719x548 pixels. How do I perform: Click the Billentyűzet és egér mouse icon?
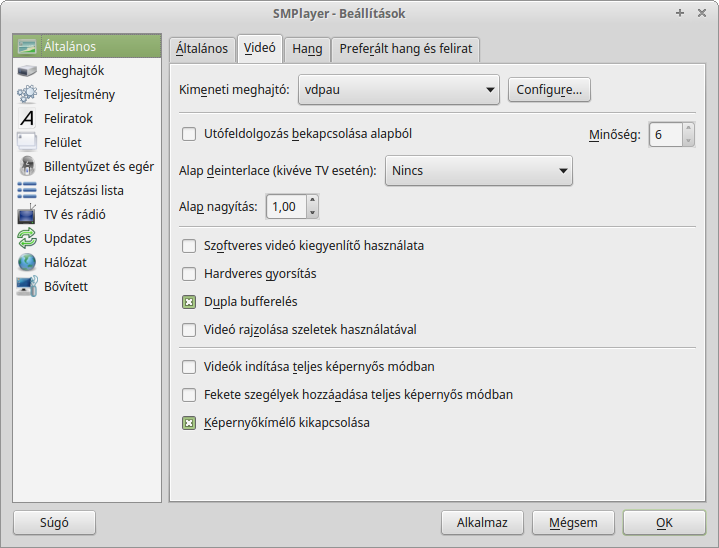[27, 166]
